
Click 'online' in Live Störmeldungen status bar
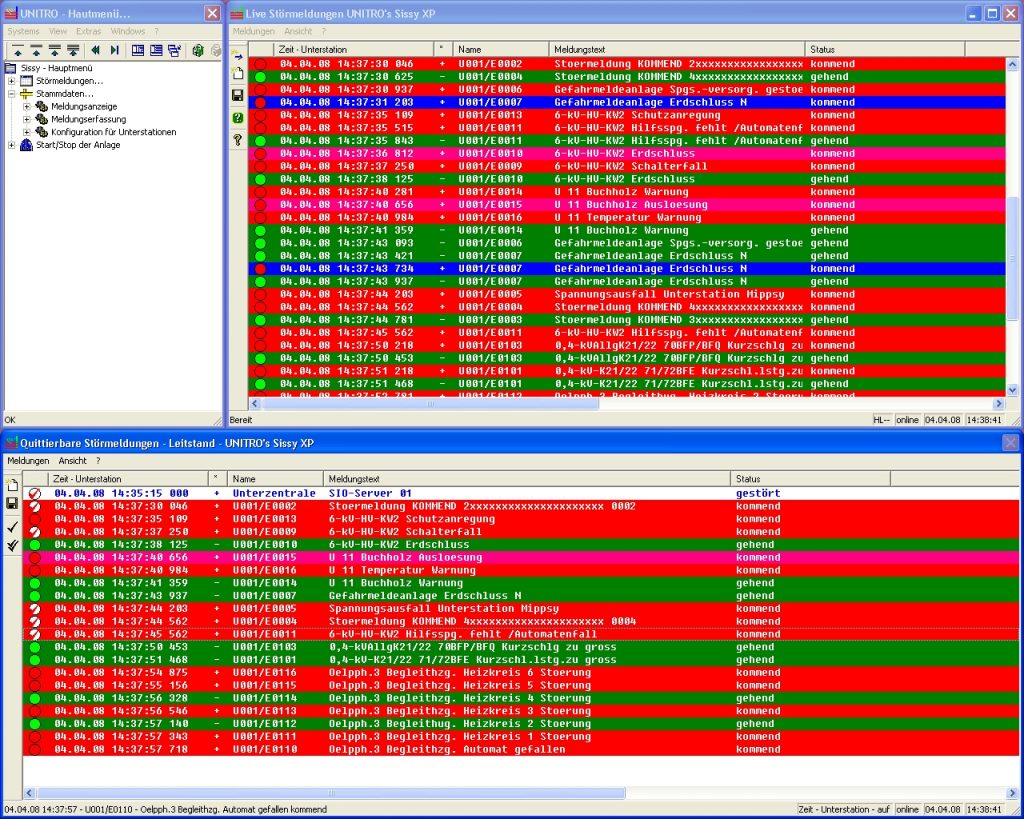906,420
